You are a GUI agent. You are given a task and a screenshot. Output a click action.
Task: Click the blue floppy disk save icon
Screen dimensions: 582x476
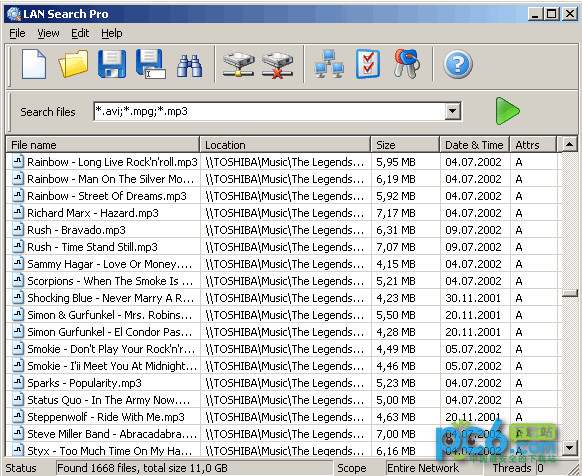(x=112, y=64)
